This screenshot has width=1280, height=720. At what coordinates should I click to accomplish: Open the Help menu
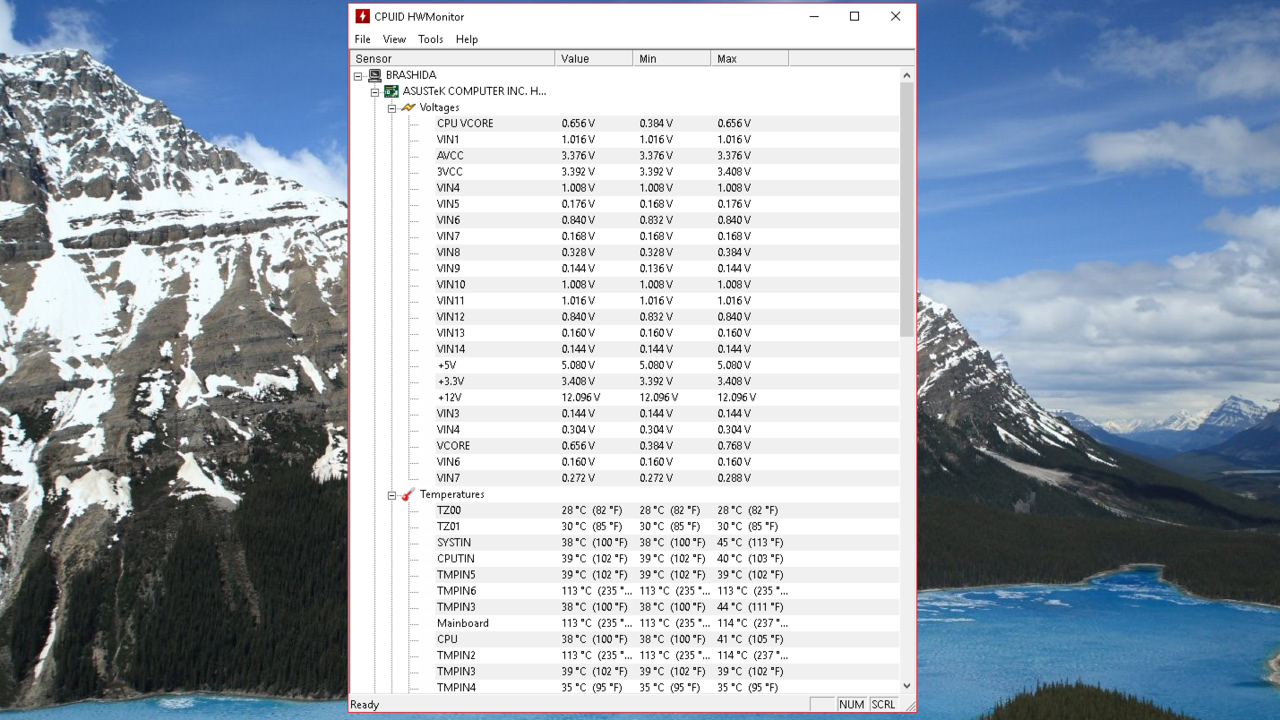[467, 39]
